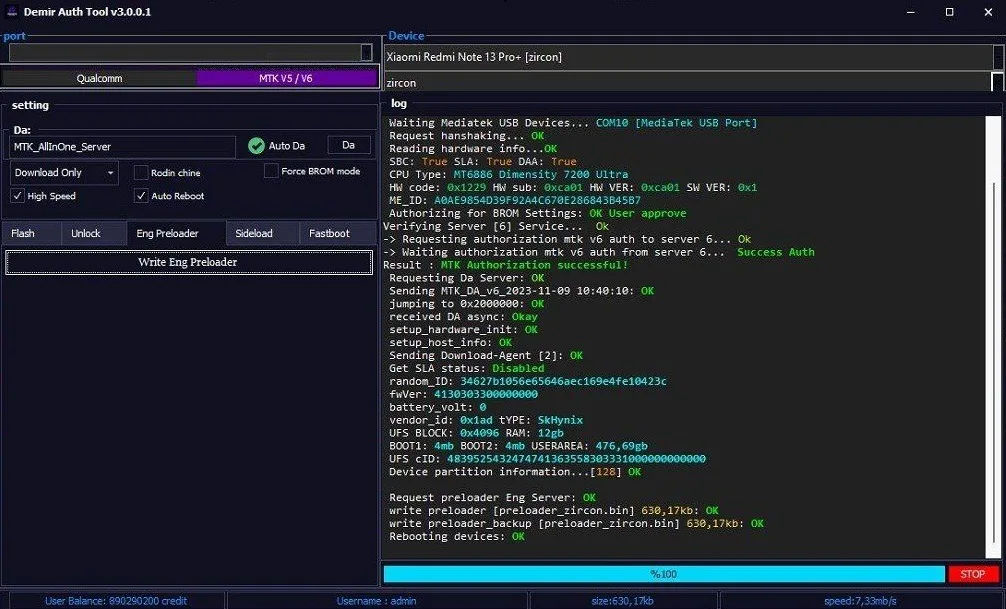Open the zircon codename dropdown
1006x609 pixels.
click(x=998, y=82)
